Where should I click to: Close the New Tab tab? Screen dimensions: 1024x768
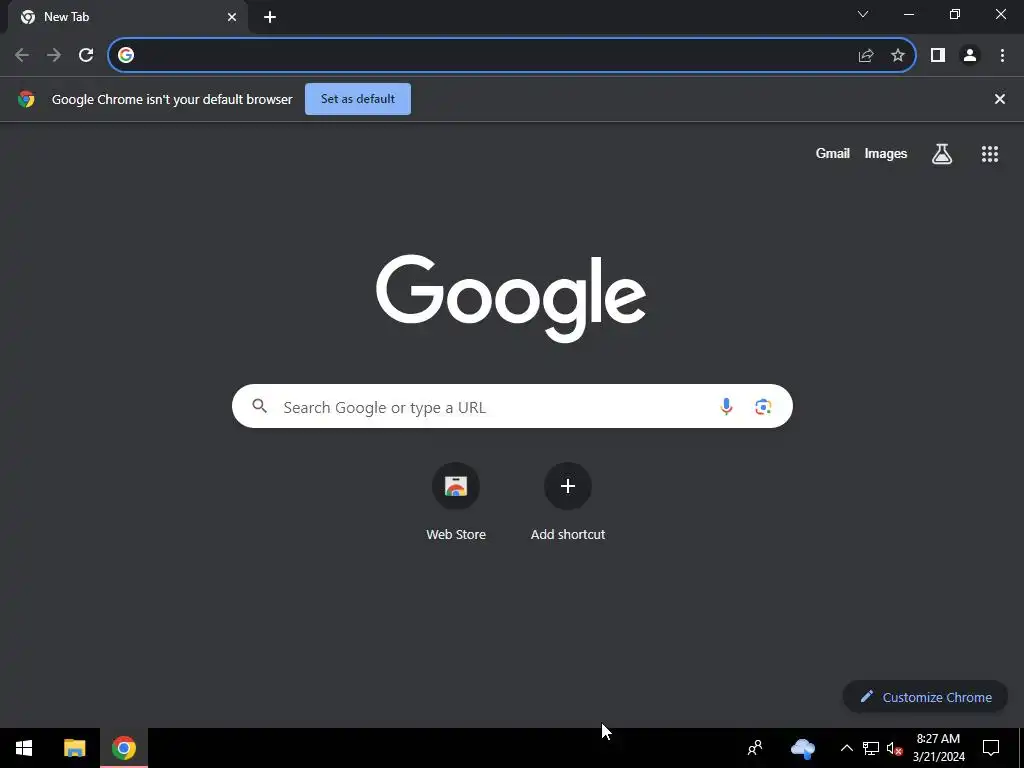coord(232,18)
